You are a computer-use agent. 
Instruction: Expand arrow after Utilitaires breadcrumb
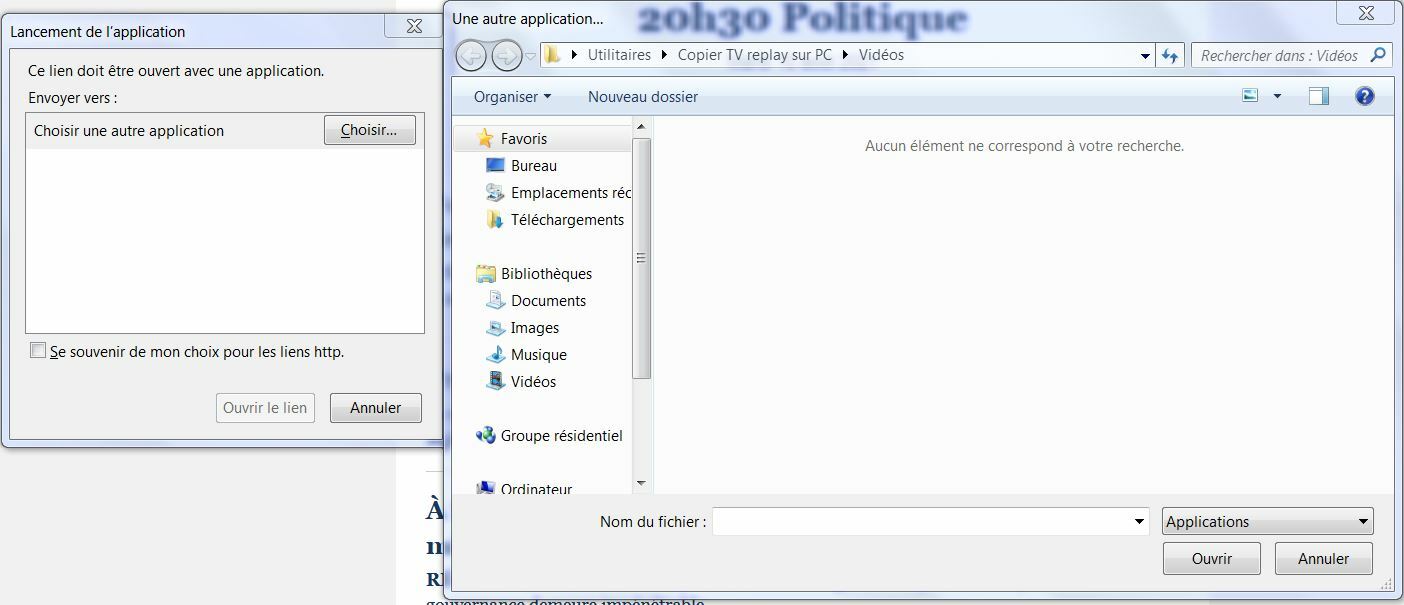[665, 55]
